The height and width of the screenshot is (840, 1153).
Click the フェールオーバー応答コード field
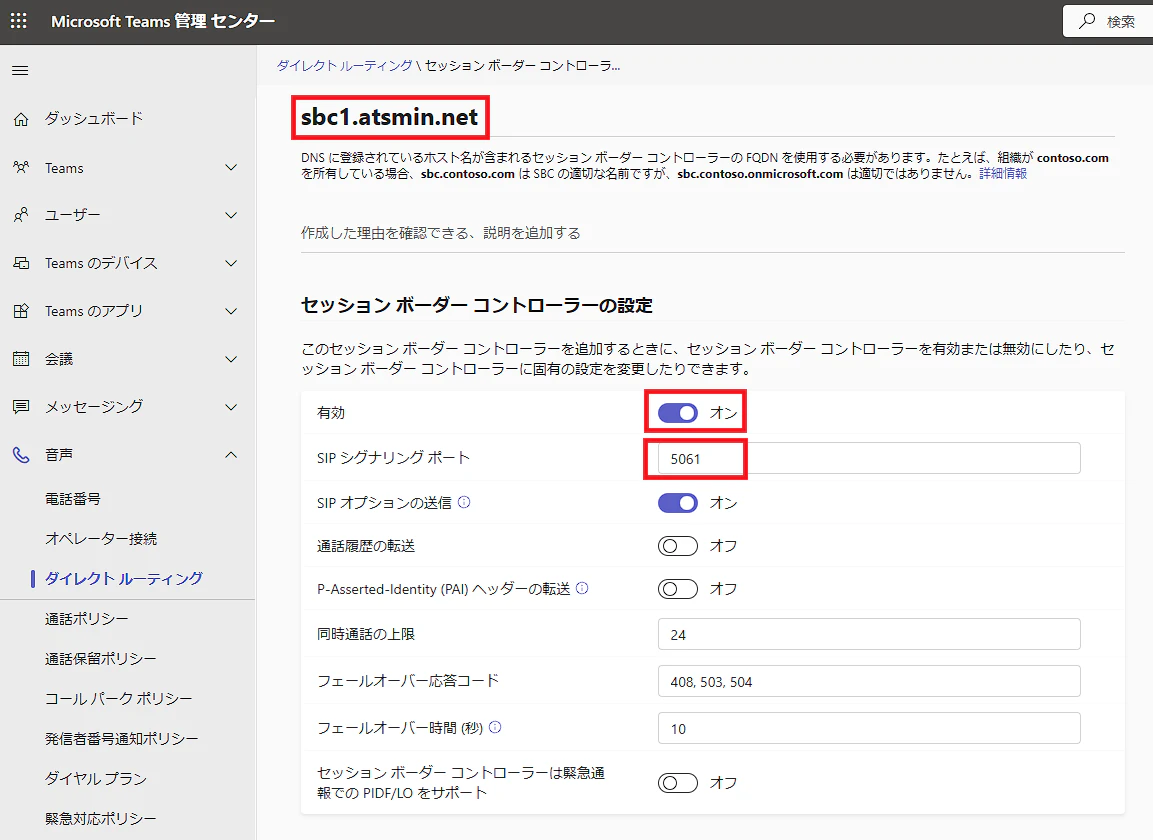tap(869, 681)
